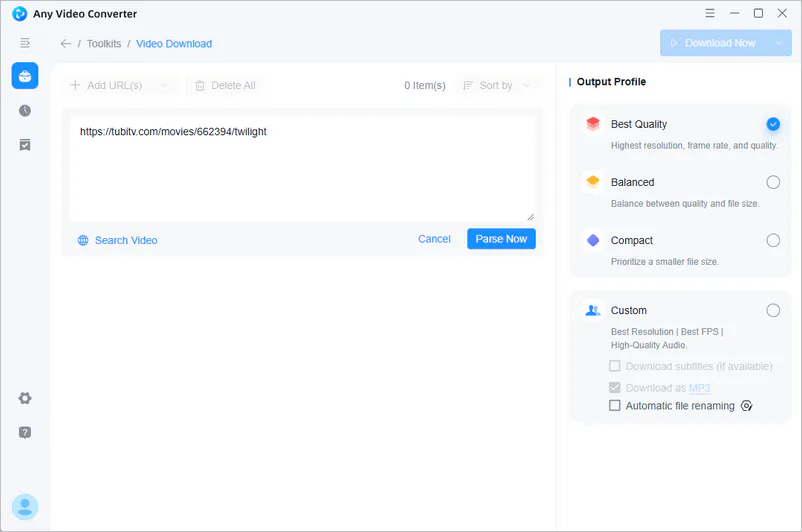Click the text area resize handle
Viewport: 802px width, 532px height.
(x=531, y=217)
